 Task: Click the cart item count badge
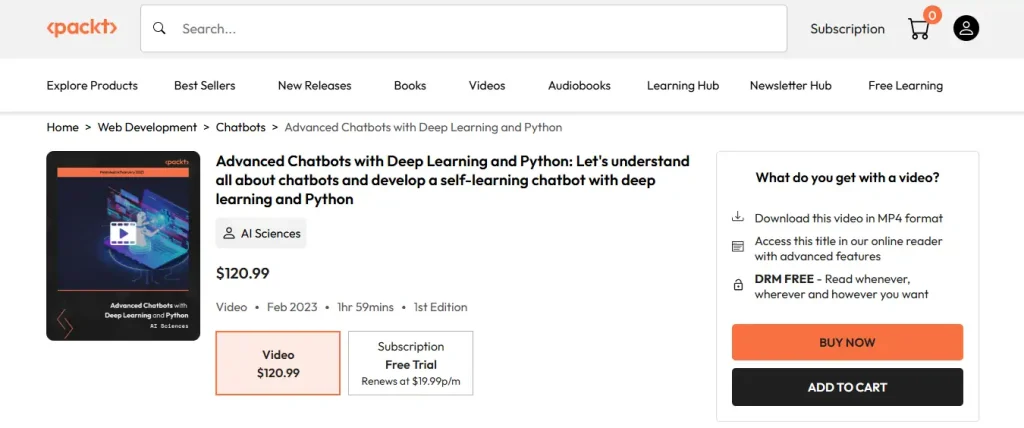[x=933, y=14]
